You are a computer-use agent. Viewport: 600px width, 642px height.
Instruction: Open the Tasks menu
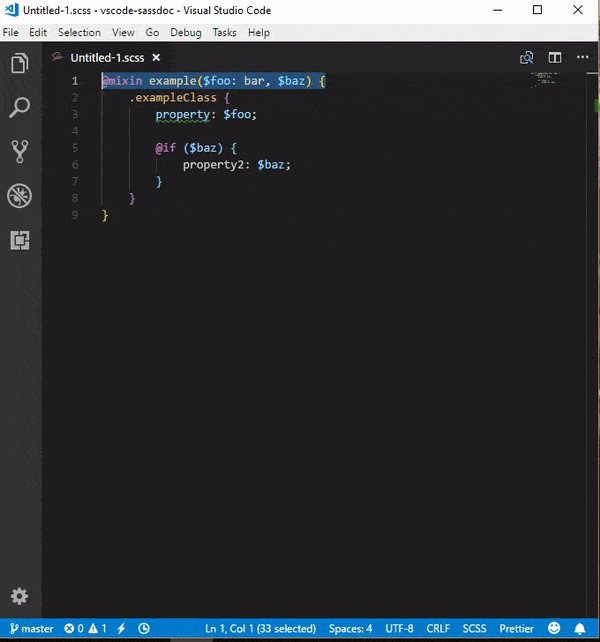click(224, 32)
